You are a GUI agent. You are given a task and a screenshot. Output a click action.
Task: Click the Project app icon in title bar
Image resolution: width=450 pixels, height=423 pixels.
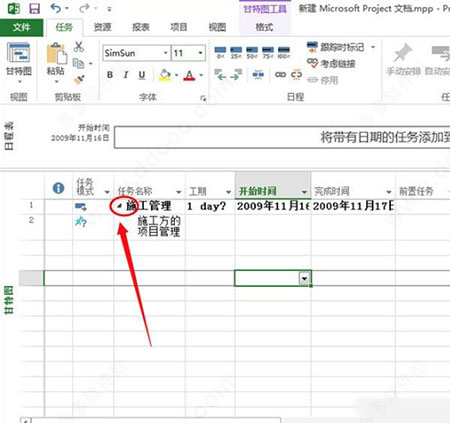pos(13,8)
